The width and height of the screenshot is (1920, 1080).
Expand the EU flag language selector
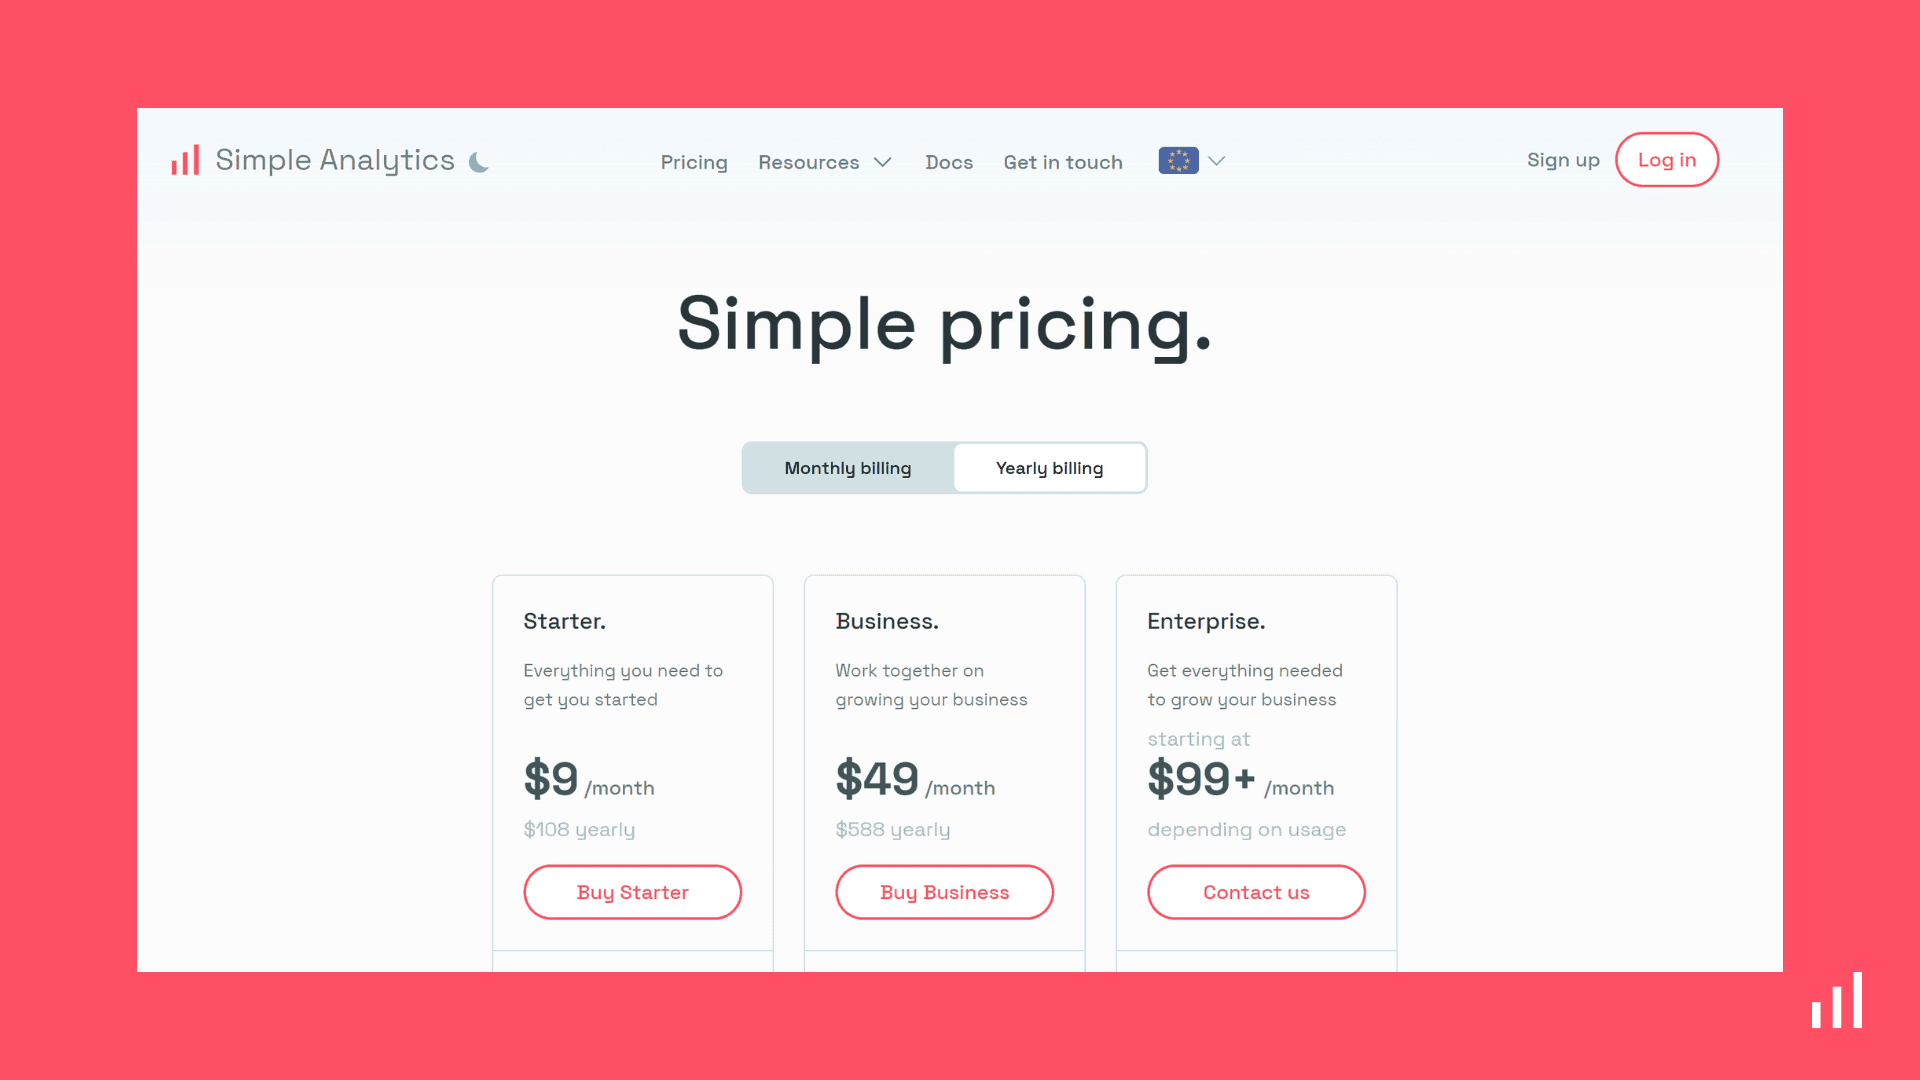pyautogui.click(x=1191, y=160)
